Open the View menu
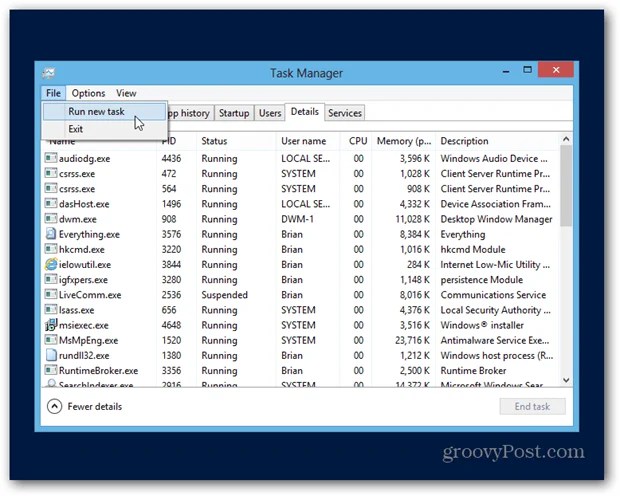 (x=126, y=93)
